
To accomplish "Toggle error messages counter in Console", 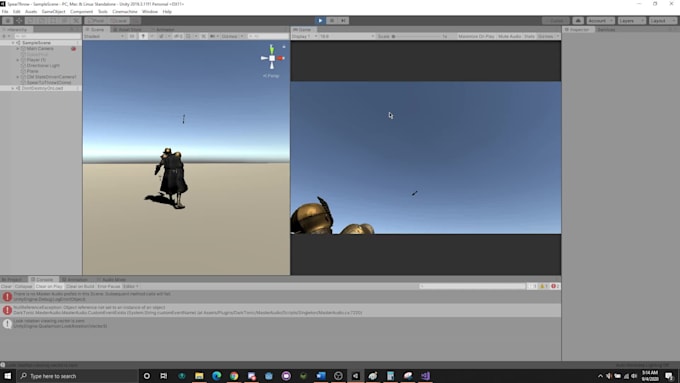I will (x=555, y=286).
